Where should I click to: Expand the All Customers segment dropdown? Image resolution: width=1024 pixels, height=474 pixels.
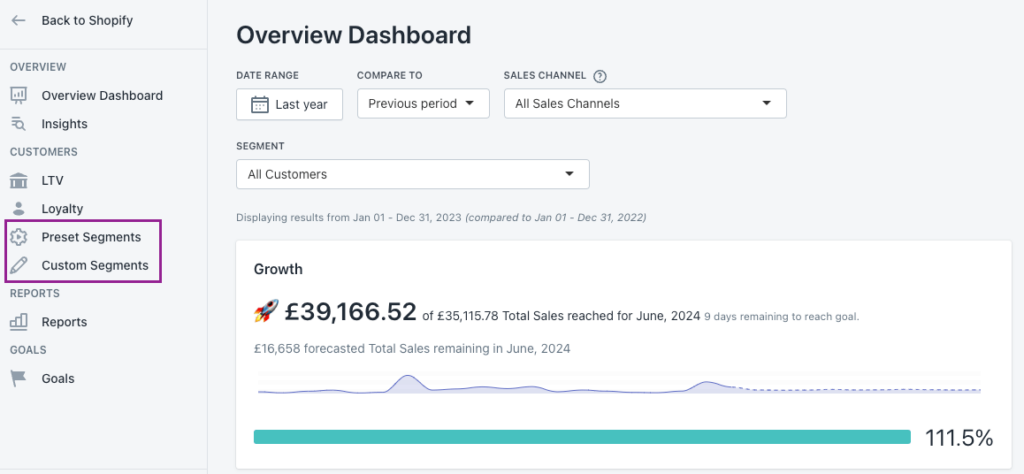(x=413, y=174)
